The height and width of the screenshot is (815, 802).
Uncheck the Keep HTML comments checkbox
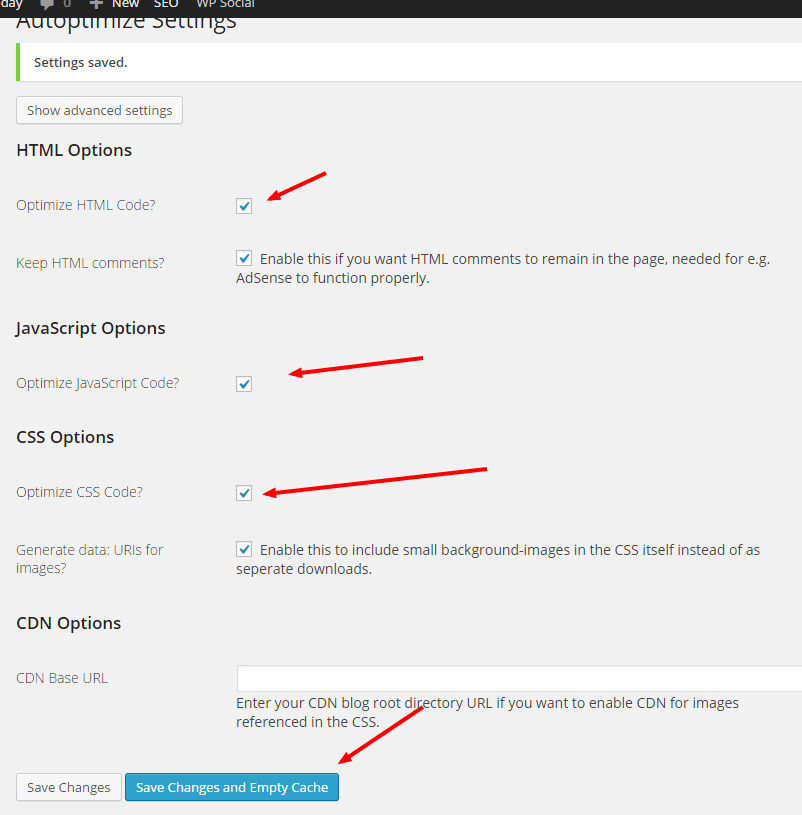pos(244,258)
